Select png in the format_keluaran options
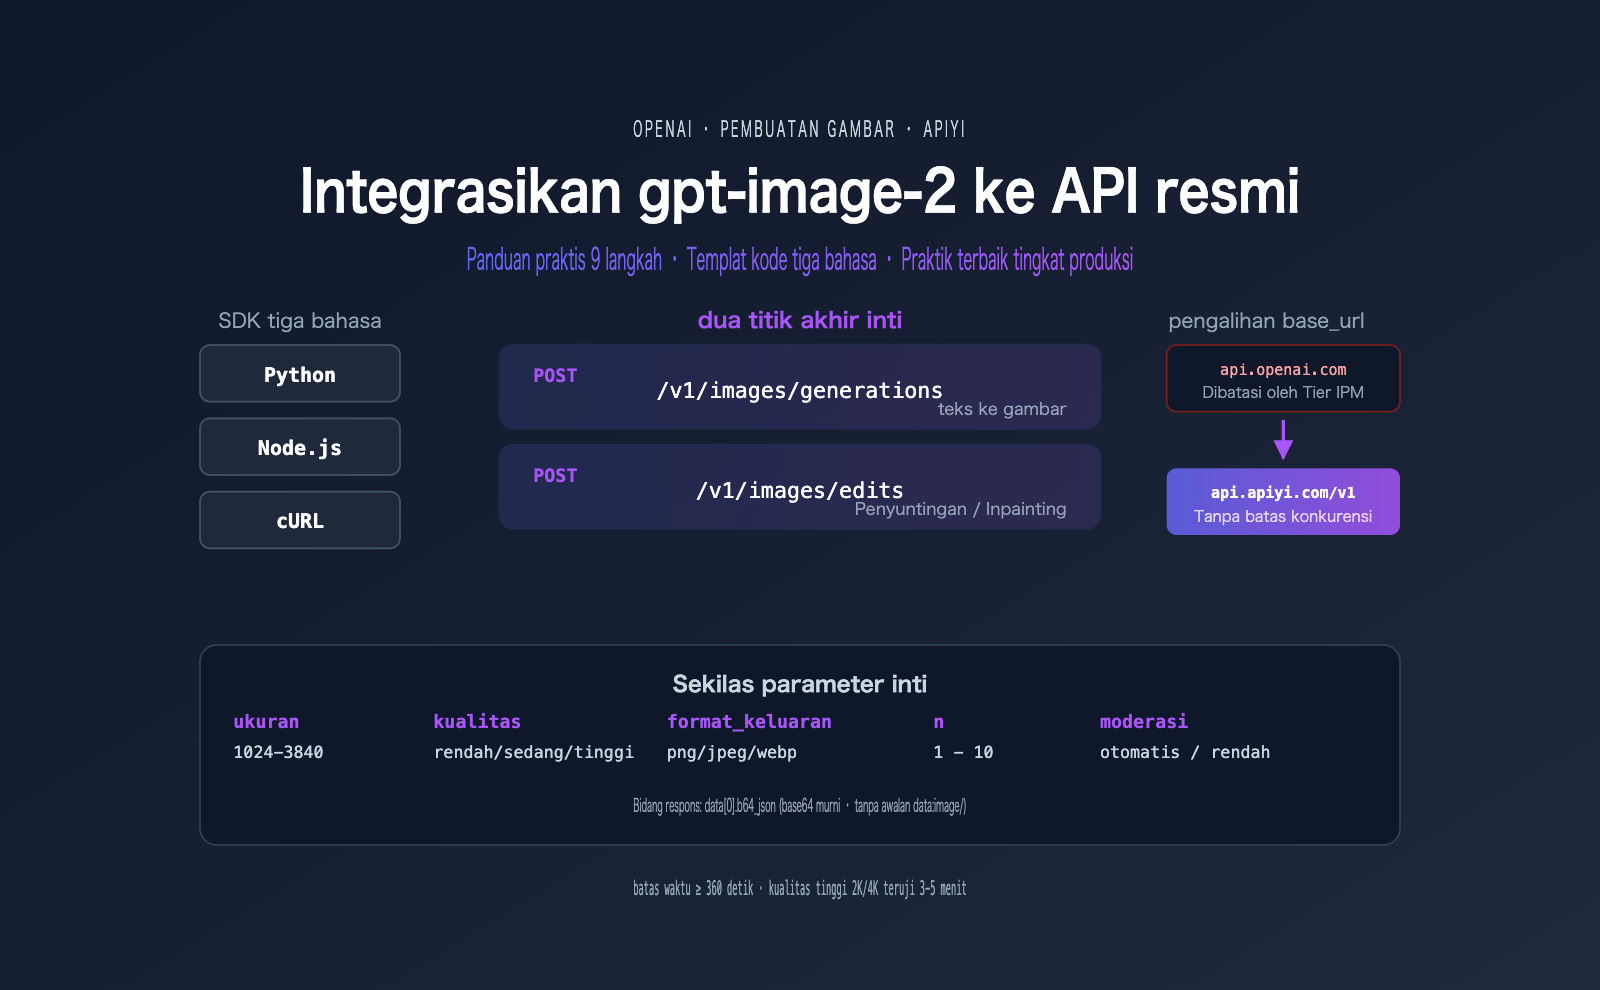The width and height of the screenshot is (1600, 990). 682,752
